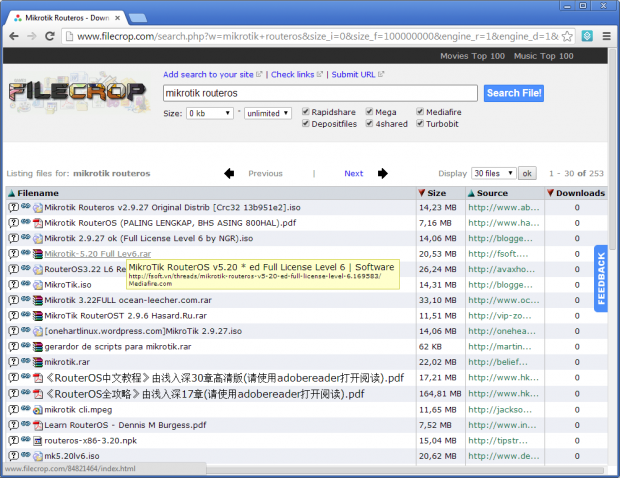Sort results by Downloads column header
This screenshot has height=478, width=620.
point(580,193)
